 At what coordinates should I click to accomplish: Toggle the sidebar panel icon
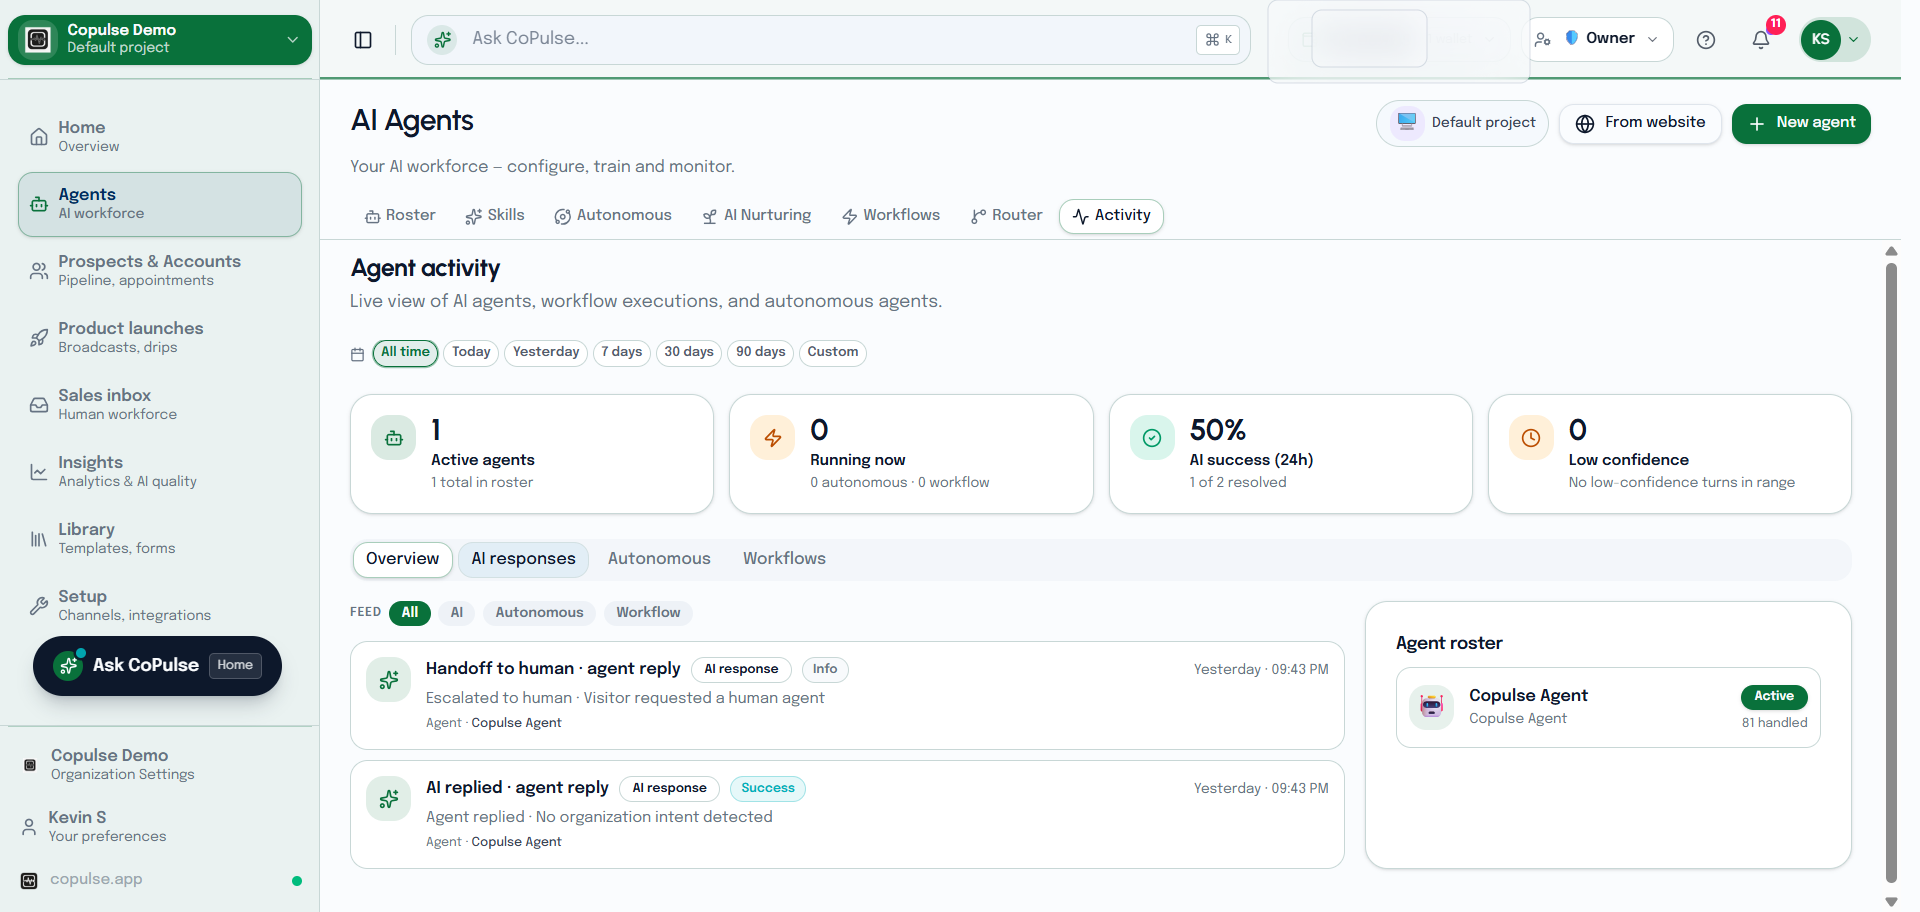click(x=363, y=40)
